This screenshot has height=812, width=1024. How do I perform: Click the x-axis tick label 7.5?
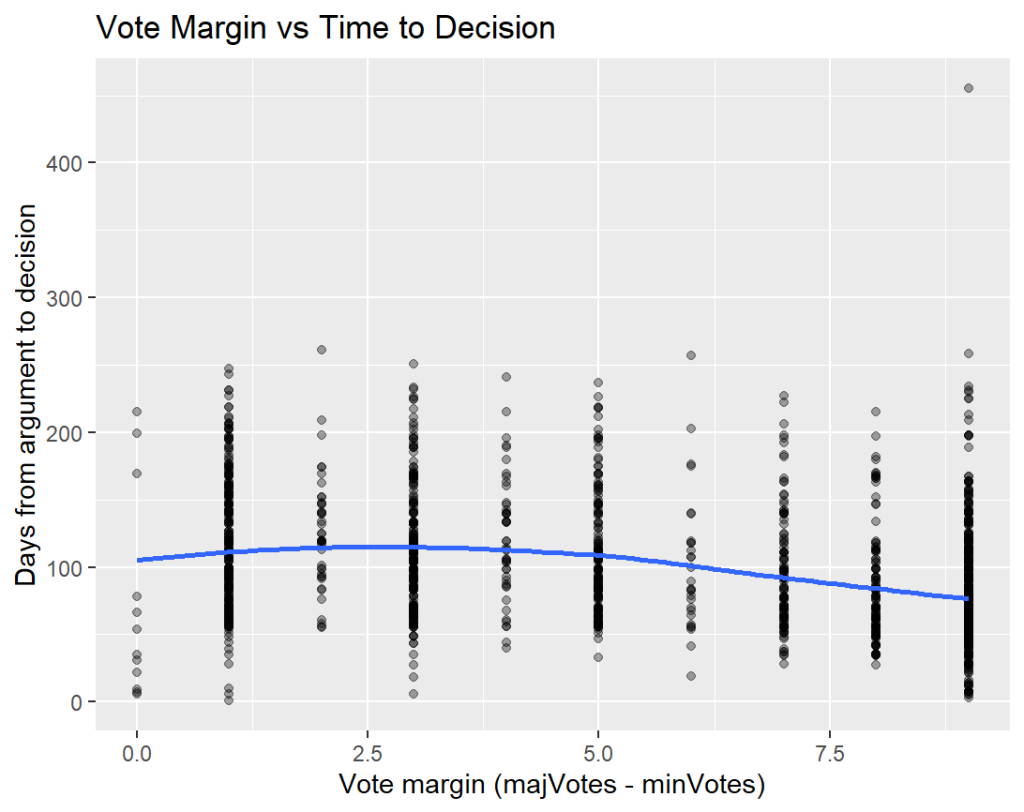[829, 750]
